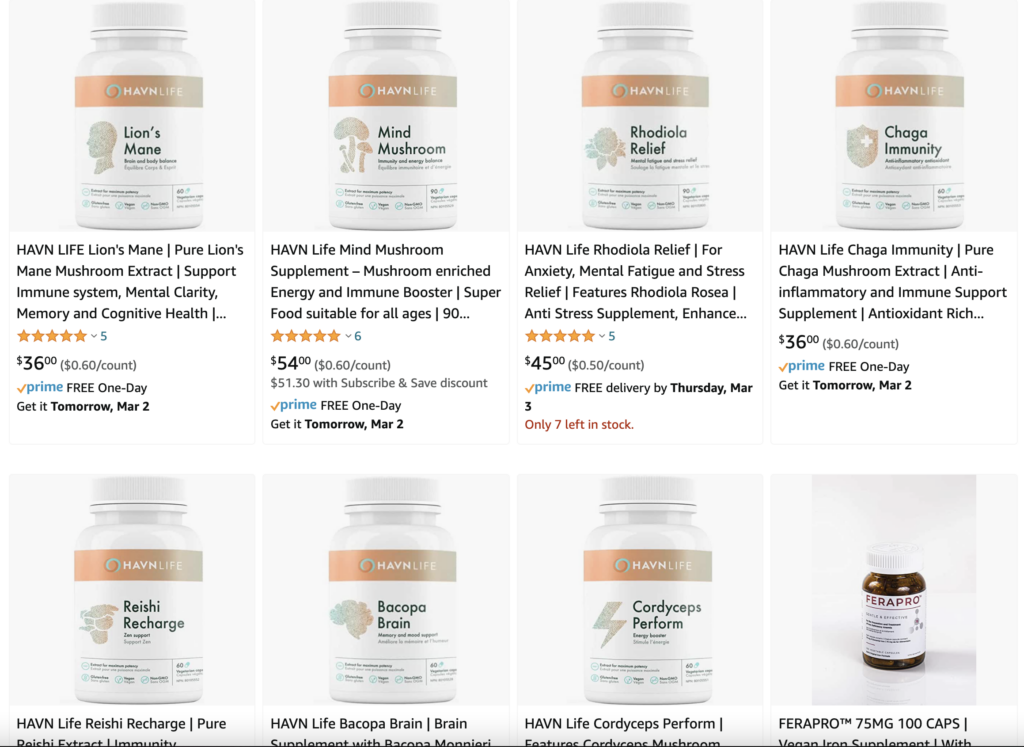Expand rating chevron for Lion's Mane
This screenshot has width=1024, height=747.
point(94,336)
